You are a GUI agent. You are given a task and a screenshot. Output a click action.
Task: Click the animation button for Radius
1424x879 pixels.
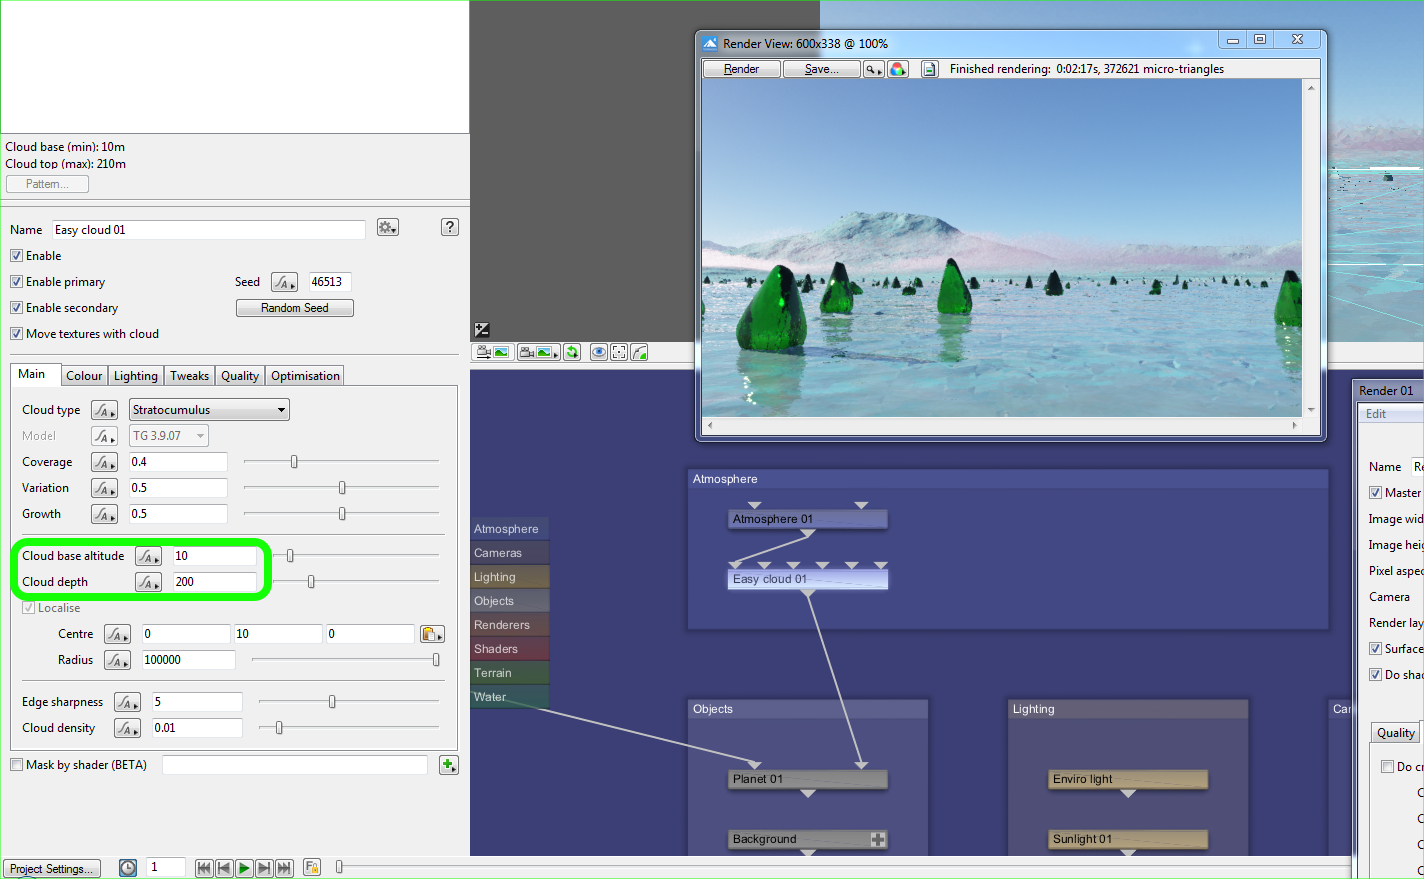[x=118, y=660]
